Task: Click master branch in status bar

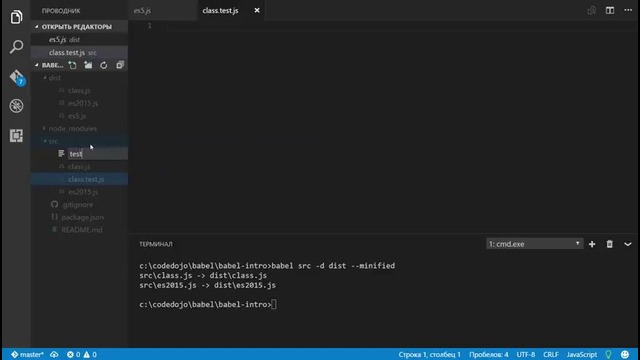Action: (27, 354)
